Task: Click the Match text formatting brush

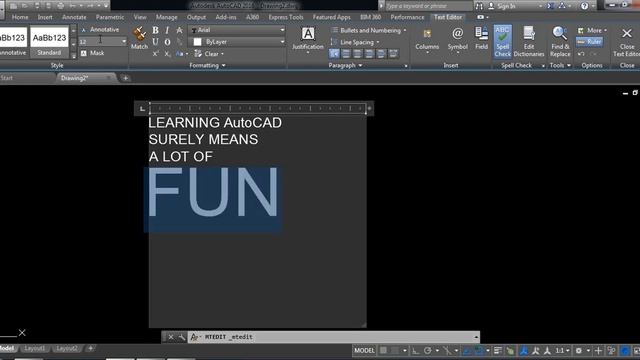Action: point(139,38)
